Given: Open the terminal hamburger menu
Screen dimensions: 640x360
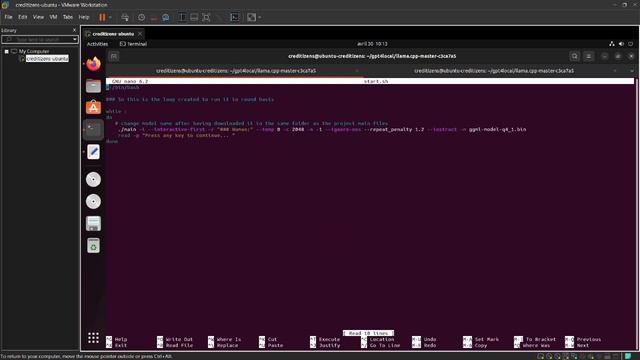Looking at the screenshot, I should point(589,56).
